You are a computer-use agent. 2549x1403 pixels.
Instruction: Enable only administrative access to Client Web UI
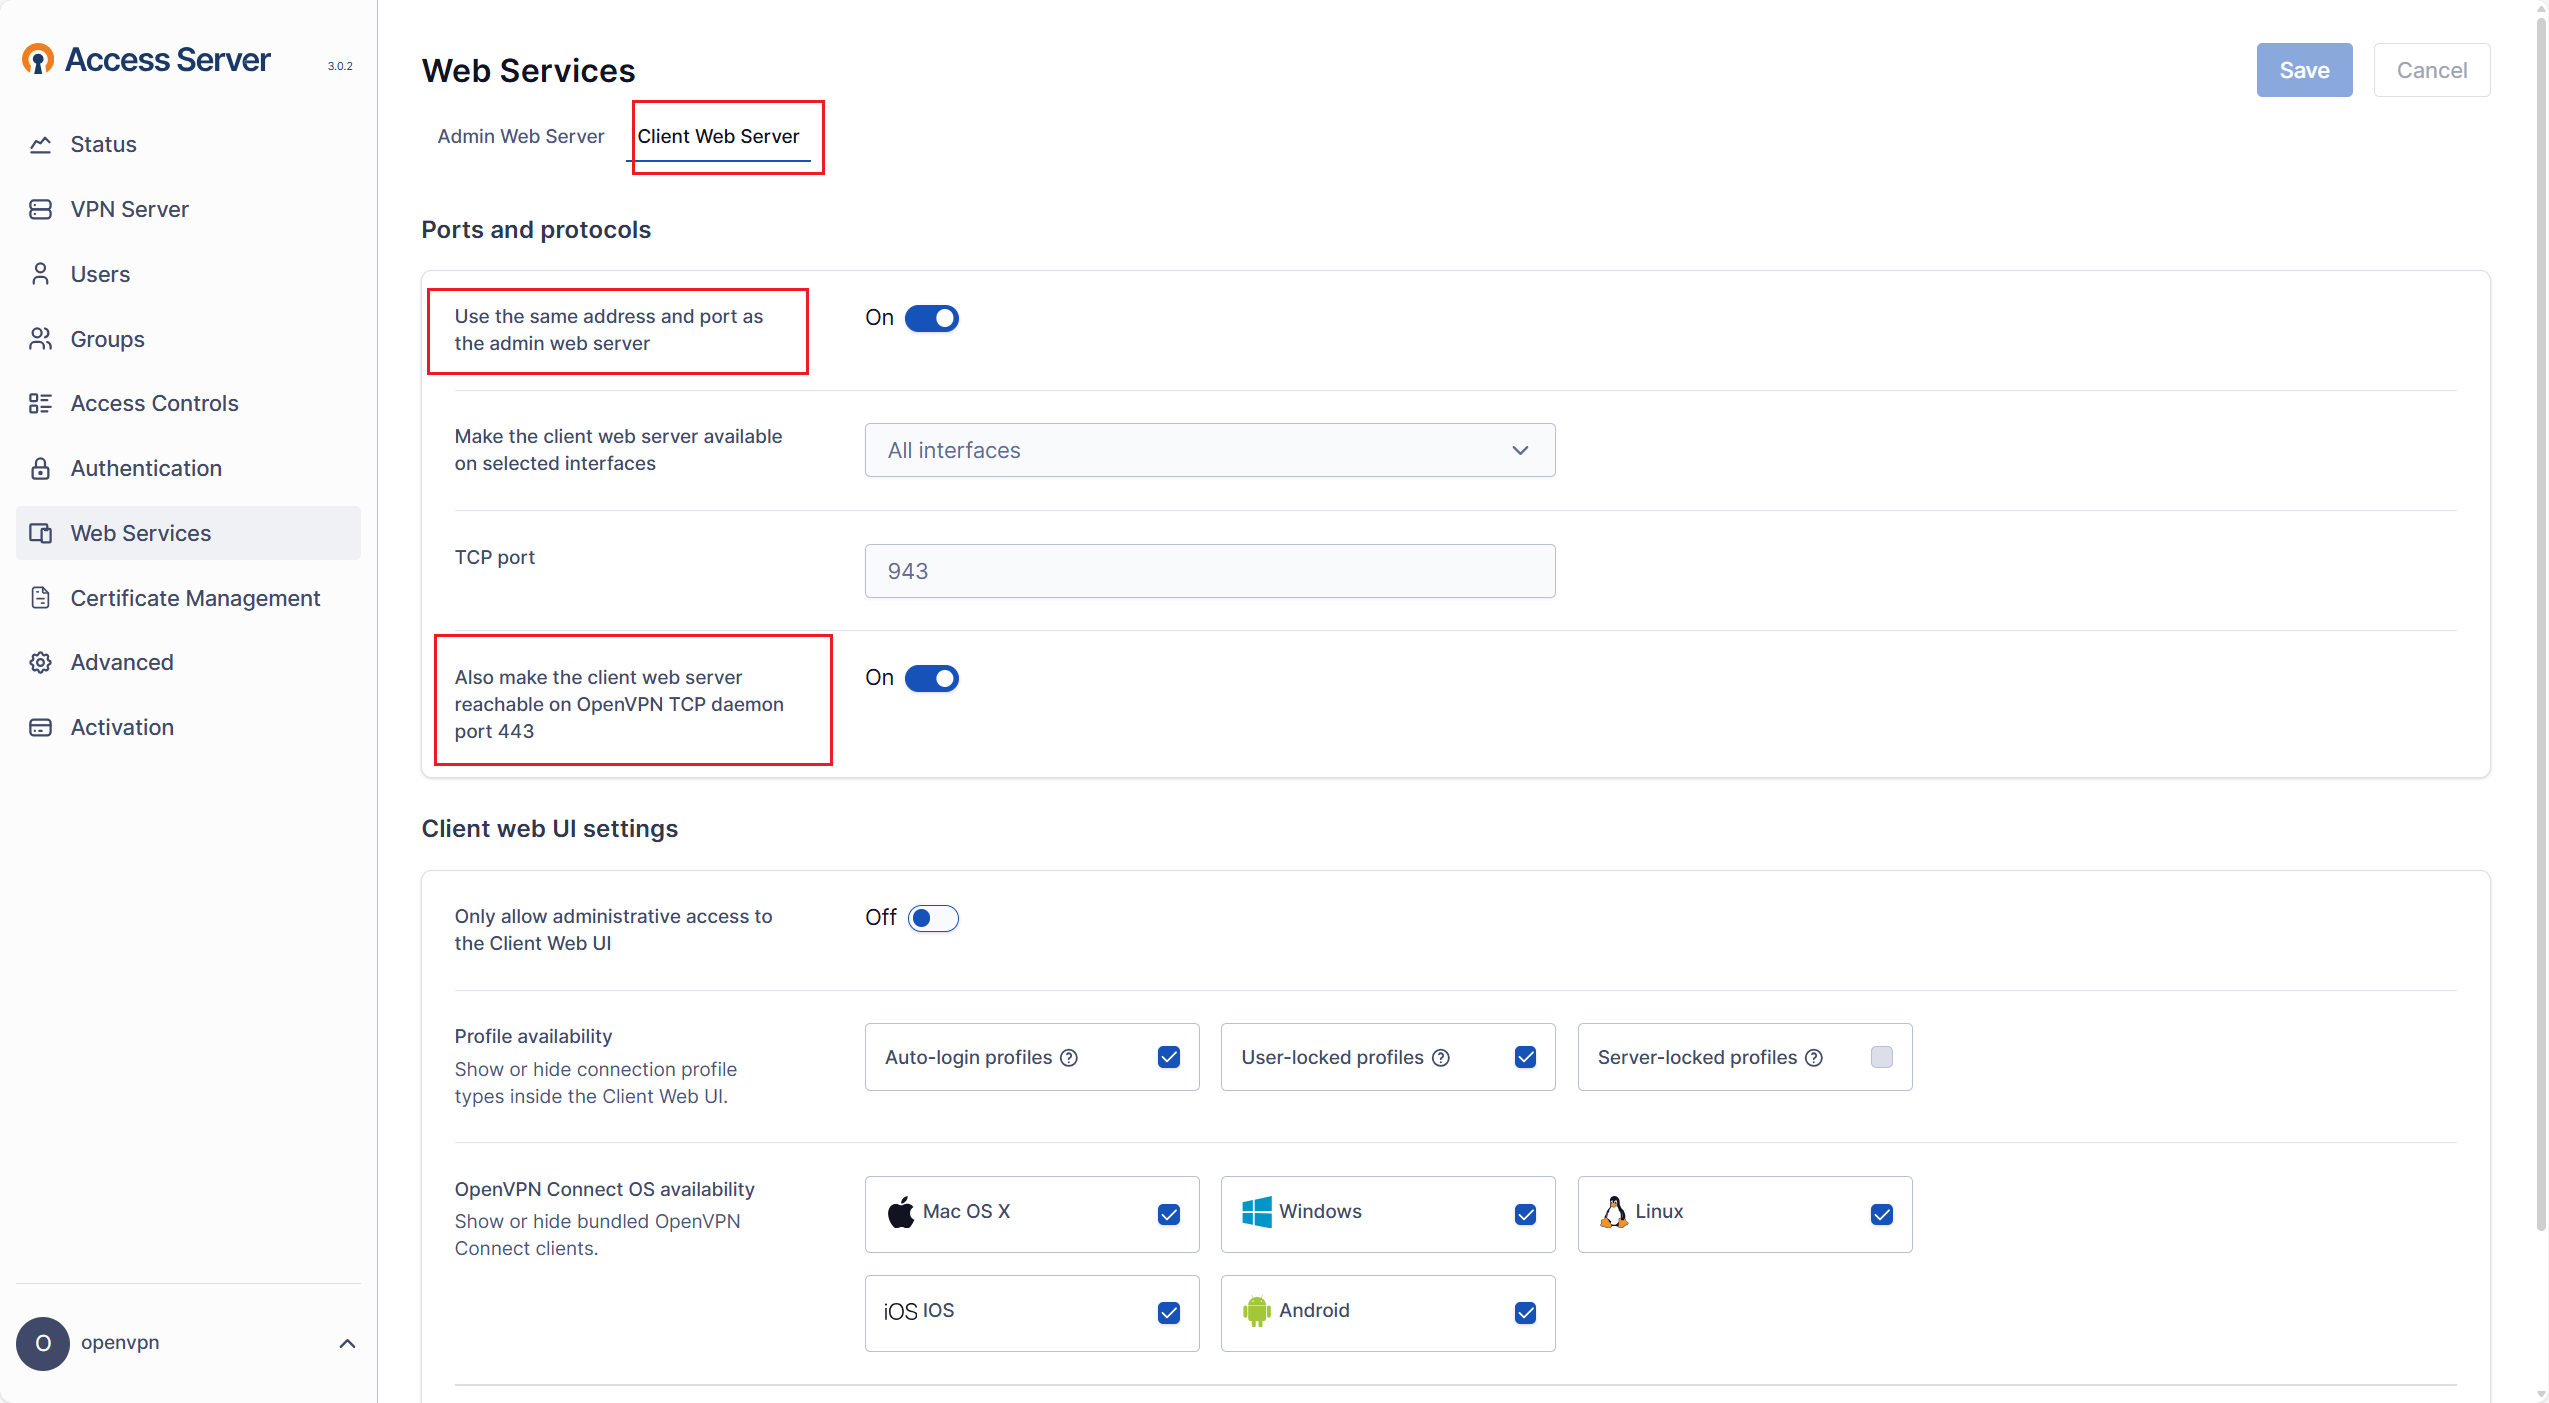[x=933, y=918]
